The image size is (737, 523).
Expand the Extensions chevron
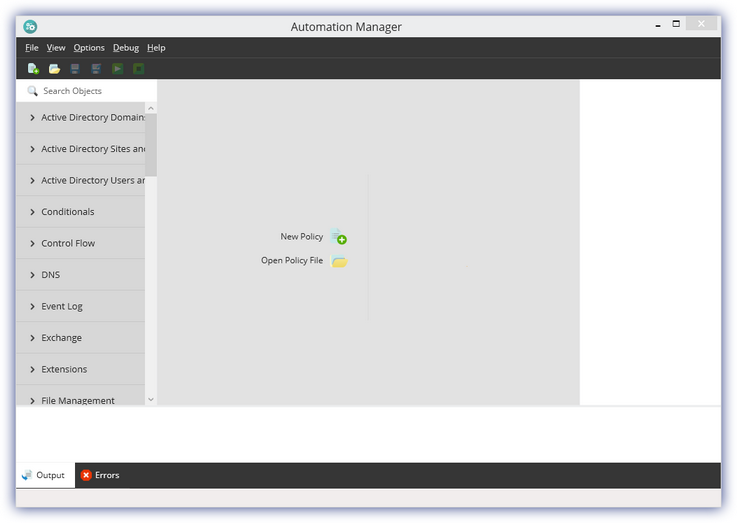[x=32, y=369]
